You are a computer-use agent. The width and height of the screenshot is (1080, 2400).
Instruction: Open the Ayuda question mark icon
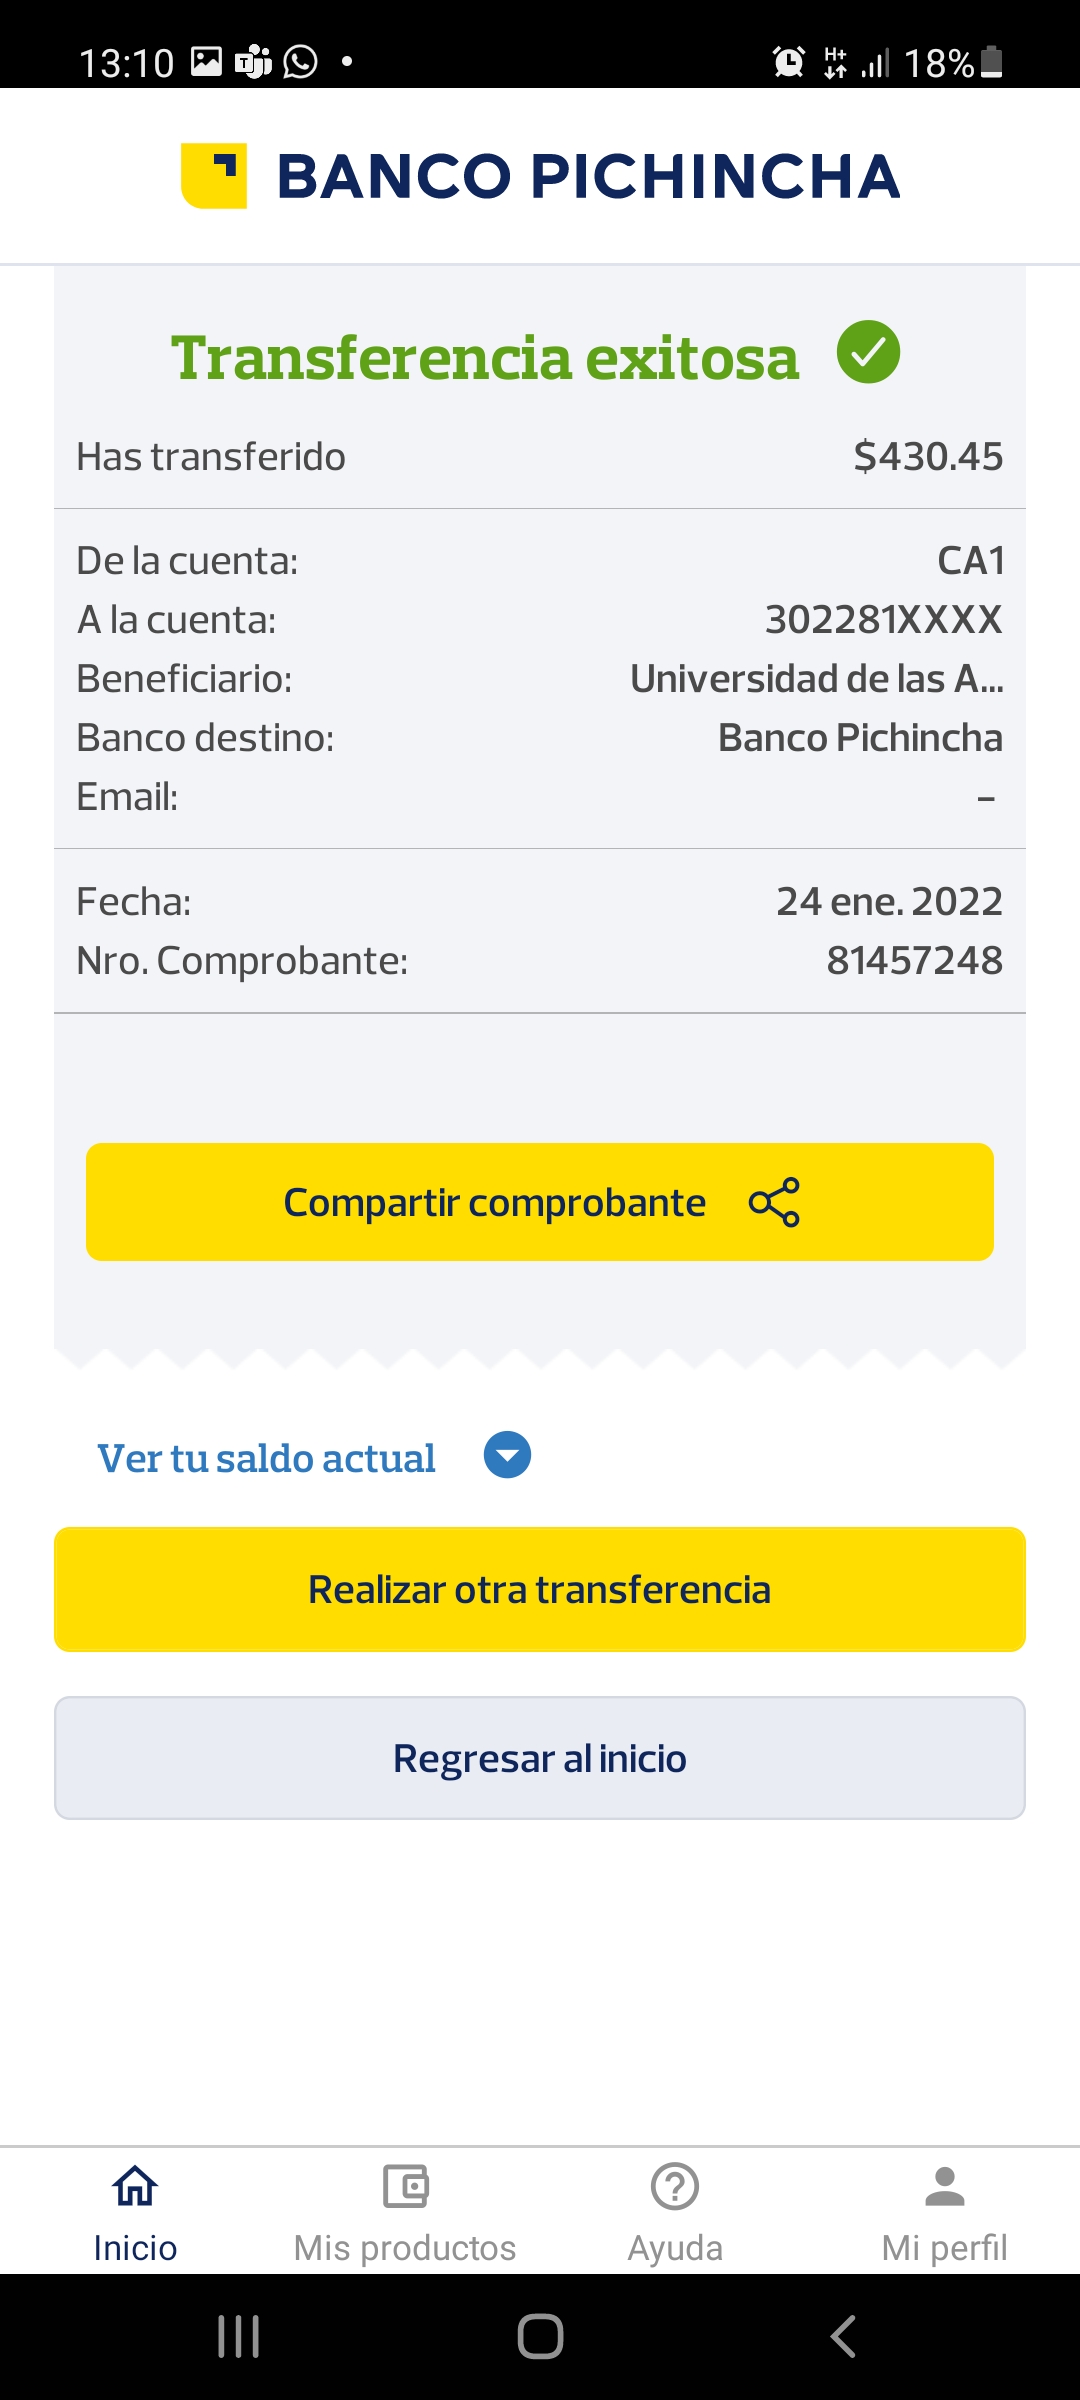[675, 2186]
